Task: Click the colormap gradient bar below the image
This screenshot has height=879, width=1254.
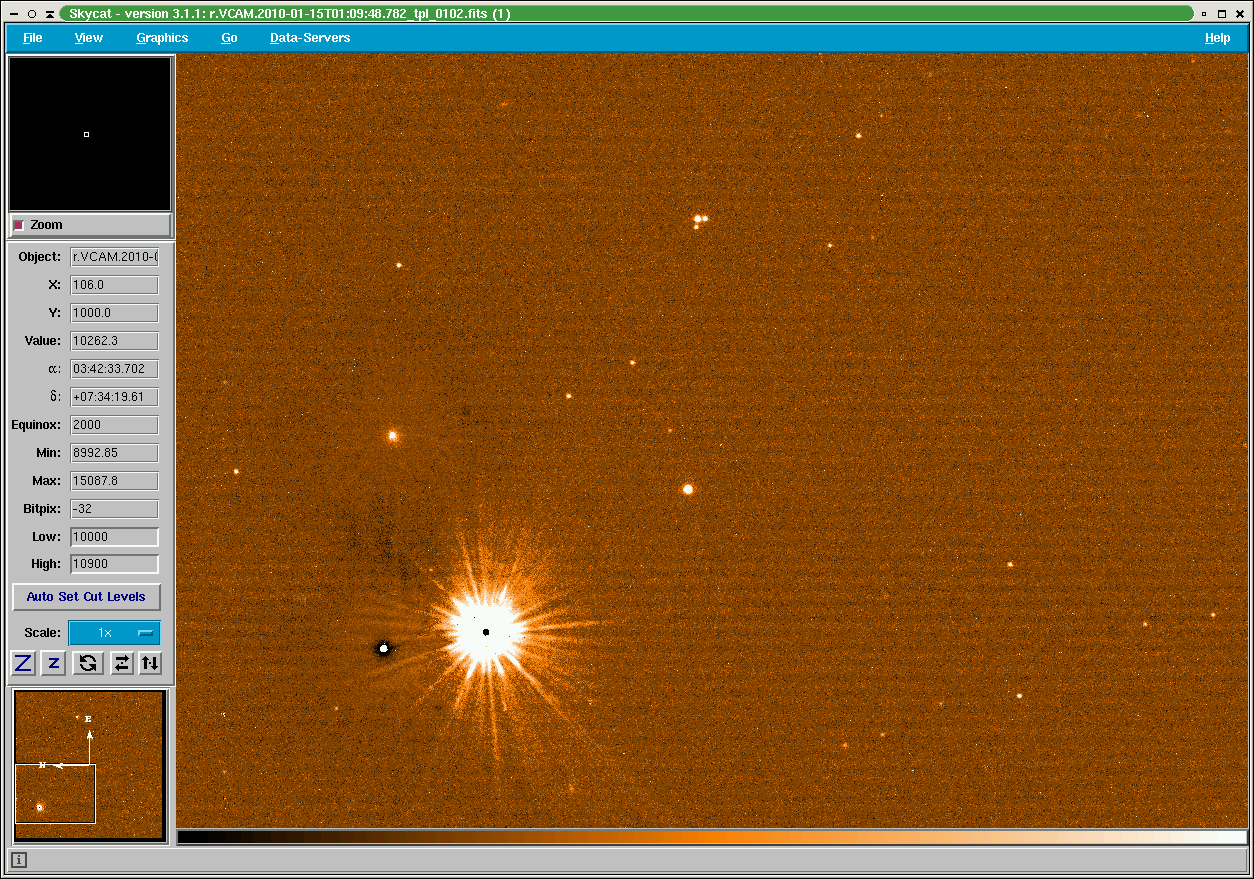Action: (712, 837)
